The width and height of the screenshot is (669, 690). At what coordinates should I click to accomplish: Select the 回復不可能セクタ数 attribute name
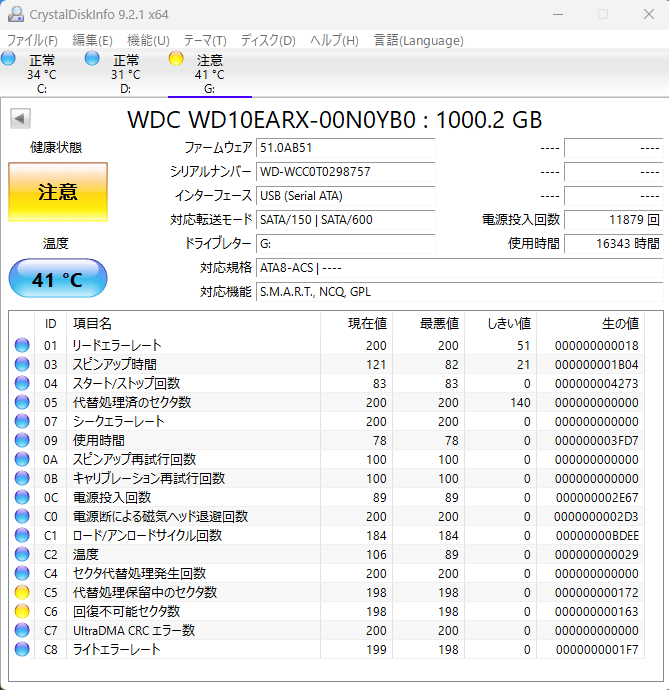(126, 611)
